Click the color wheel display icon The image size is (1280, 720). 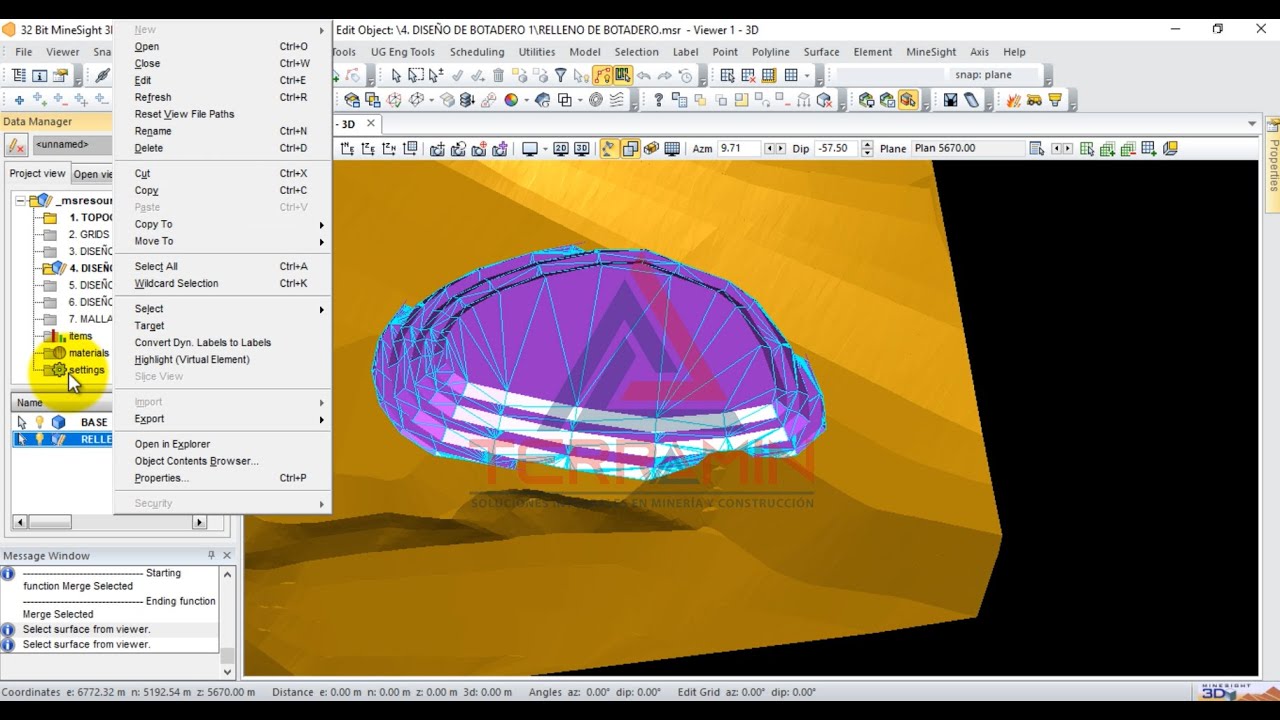click(x=511, y=100)
